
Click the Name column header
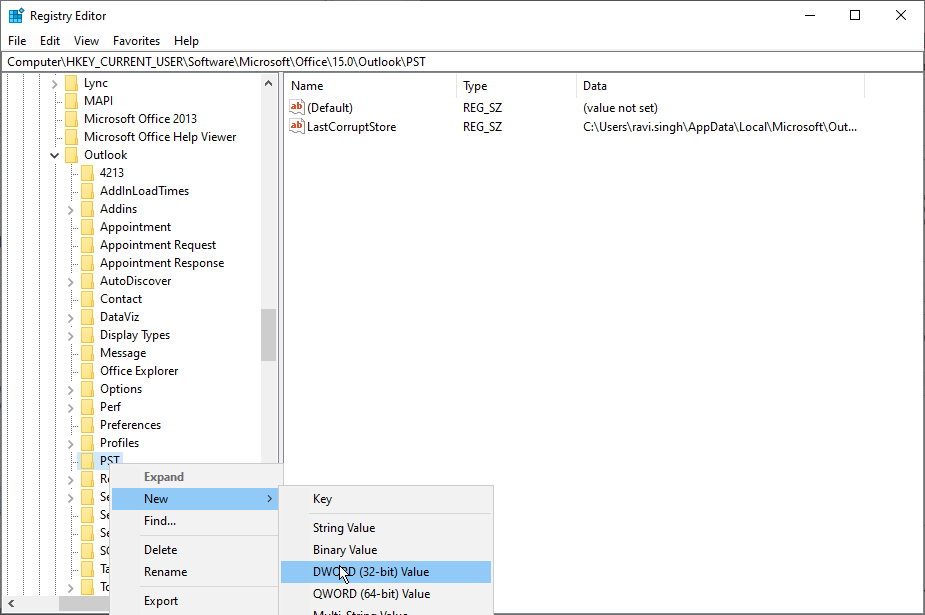tap(370, 86)
